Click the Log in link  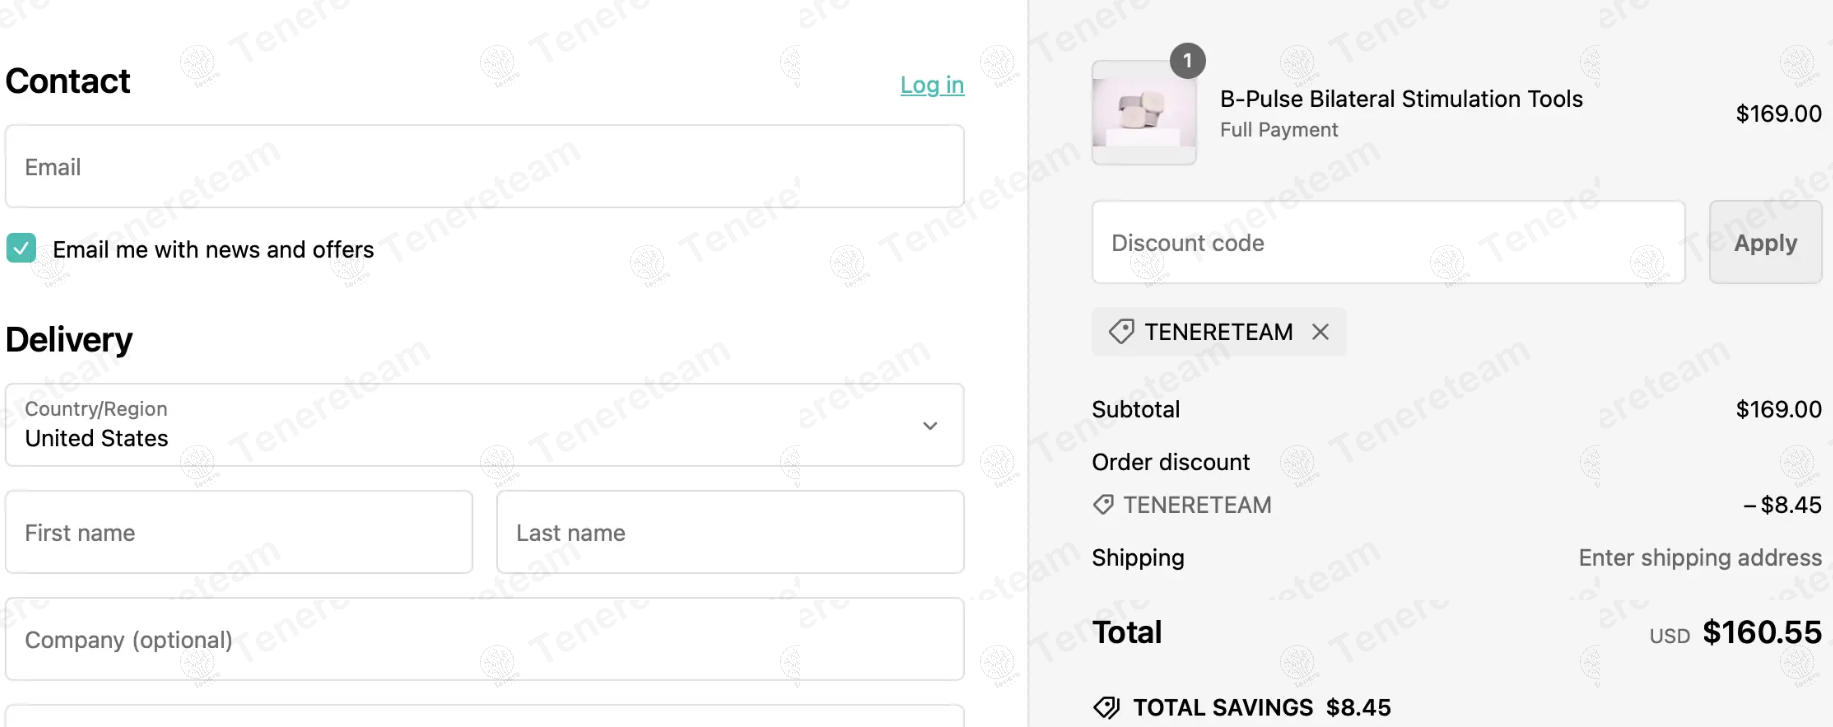931,86
